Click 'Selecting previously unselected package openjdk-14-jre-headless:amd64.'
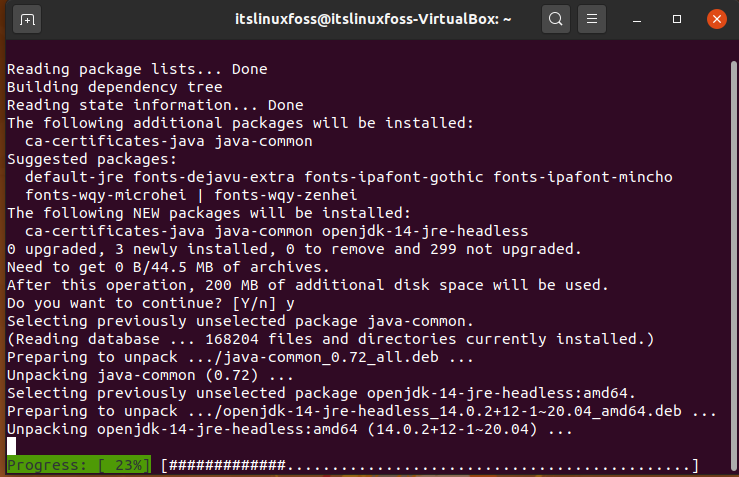The height and width of the screenshot is (477, 739). coord(321,394)
